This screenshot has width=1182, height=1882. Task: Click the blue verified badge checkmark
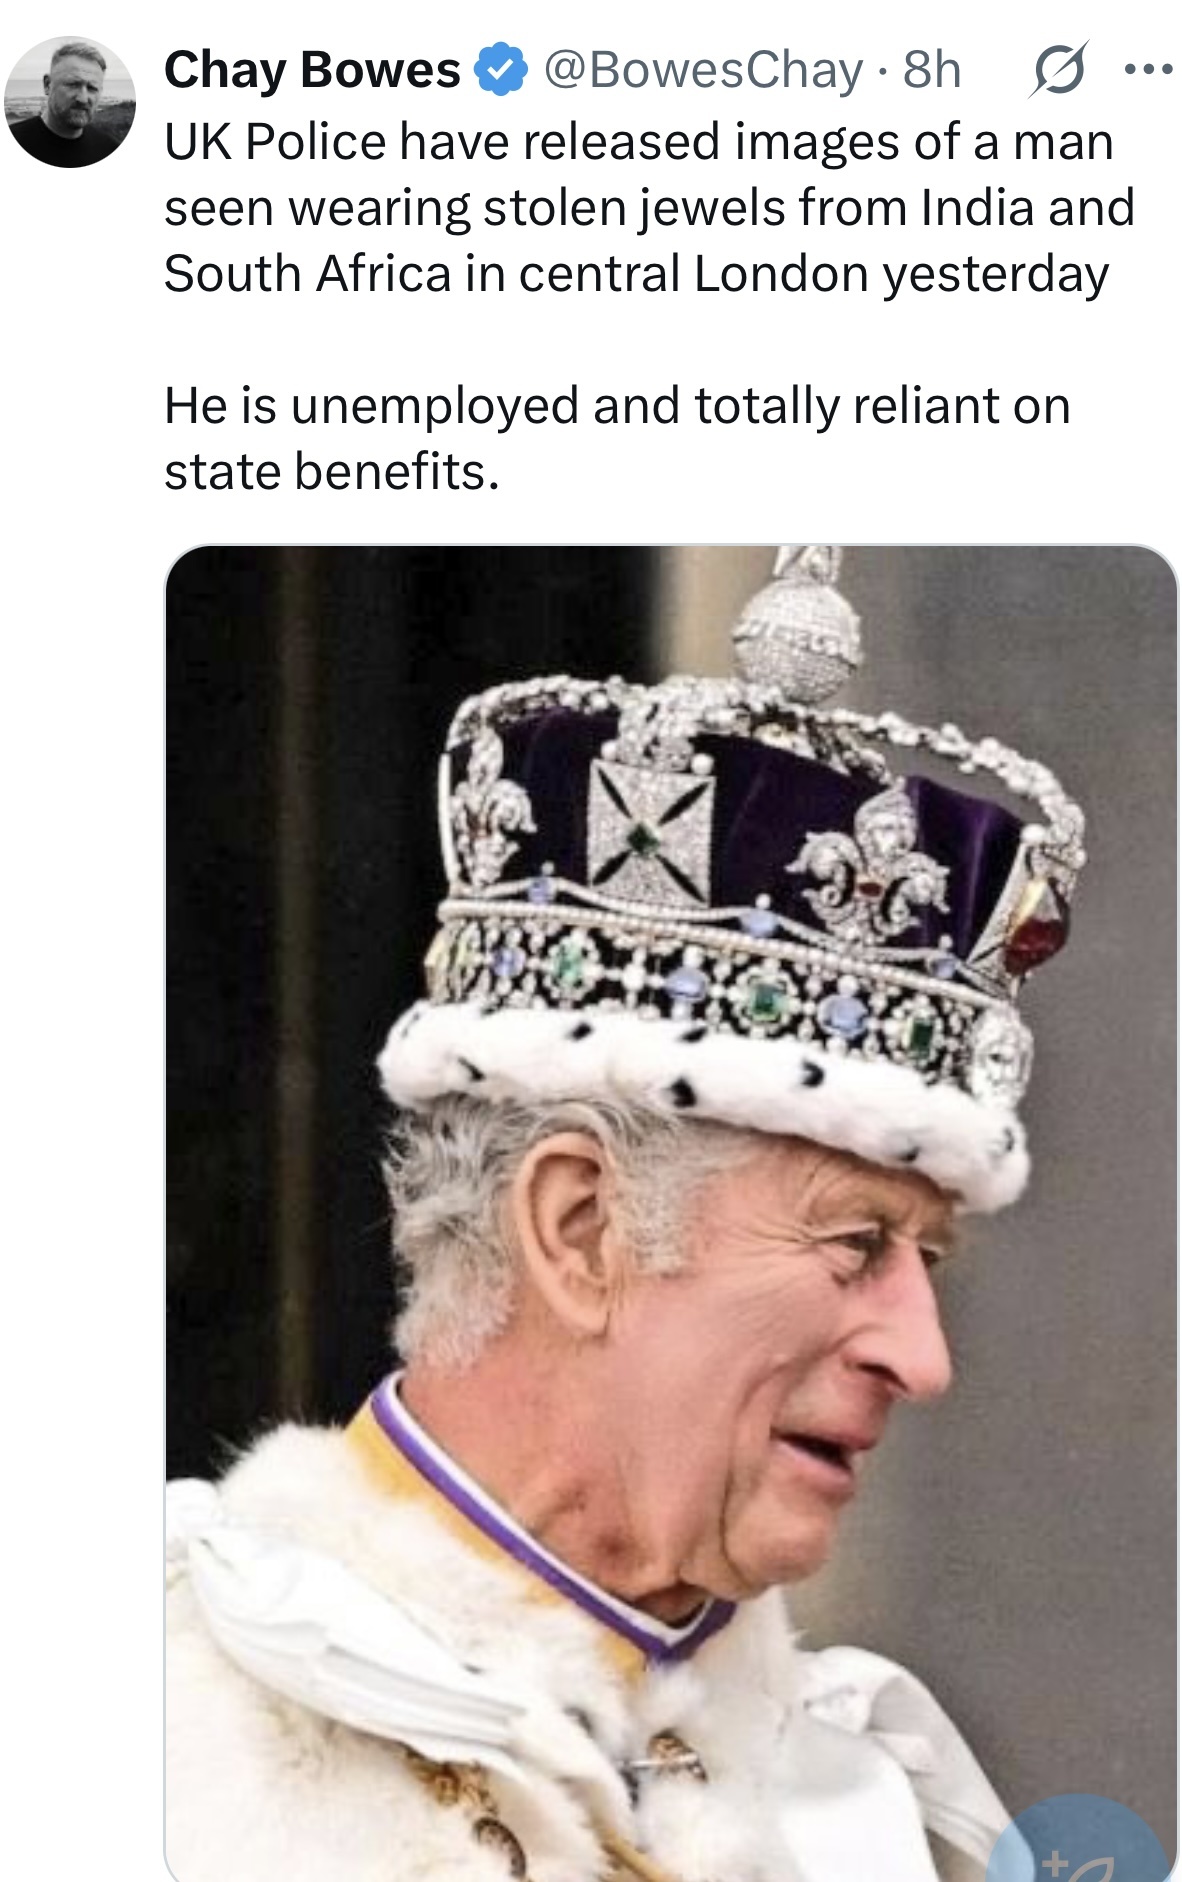(500, 70)
